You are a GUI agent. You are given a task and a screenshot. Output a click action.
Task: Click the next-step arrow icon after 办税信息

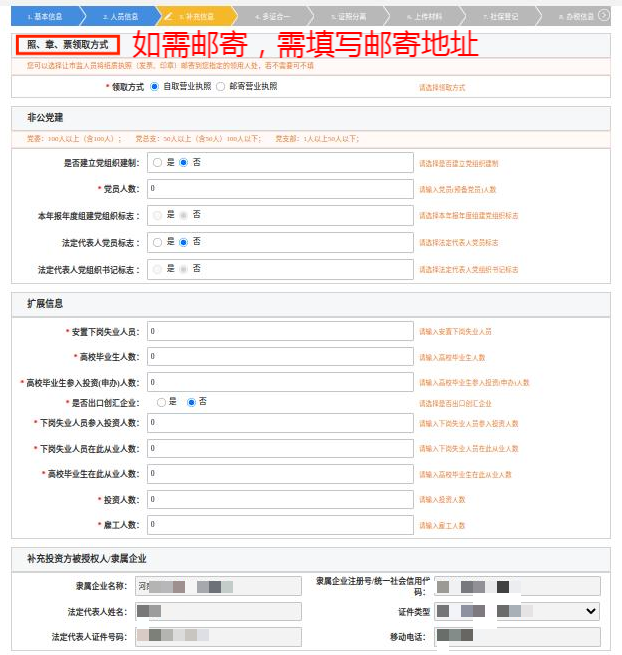(603, 15)
